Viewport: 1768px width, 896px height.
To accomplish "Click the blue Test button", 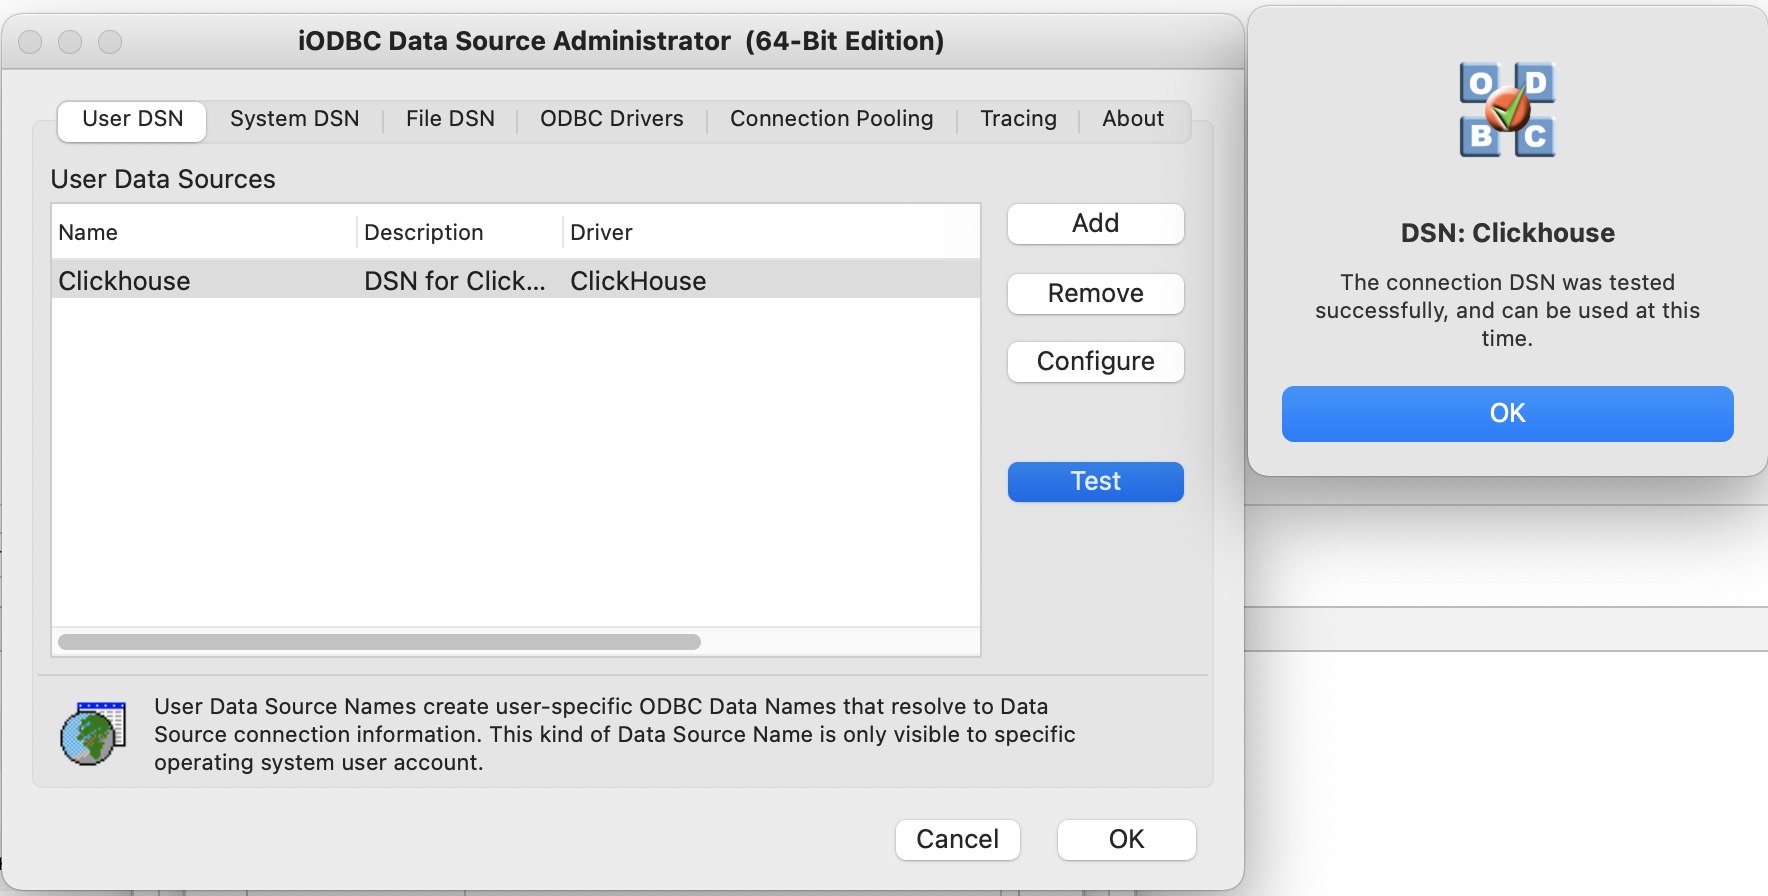I will click(x=1096, y=482).
